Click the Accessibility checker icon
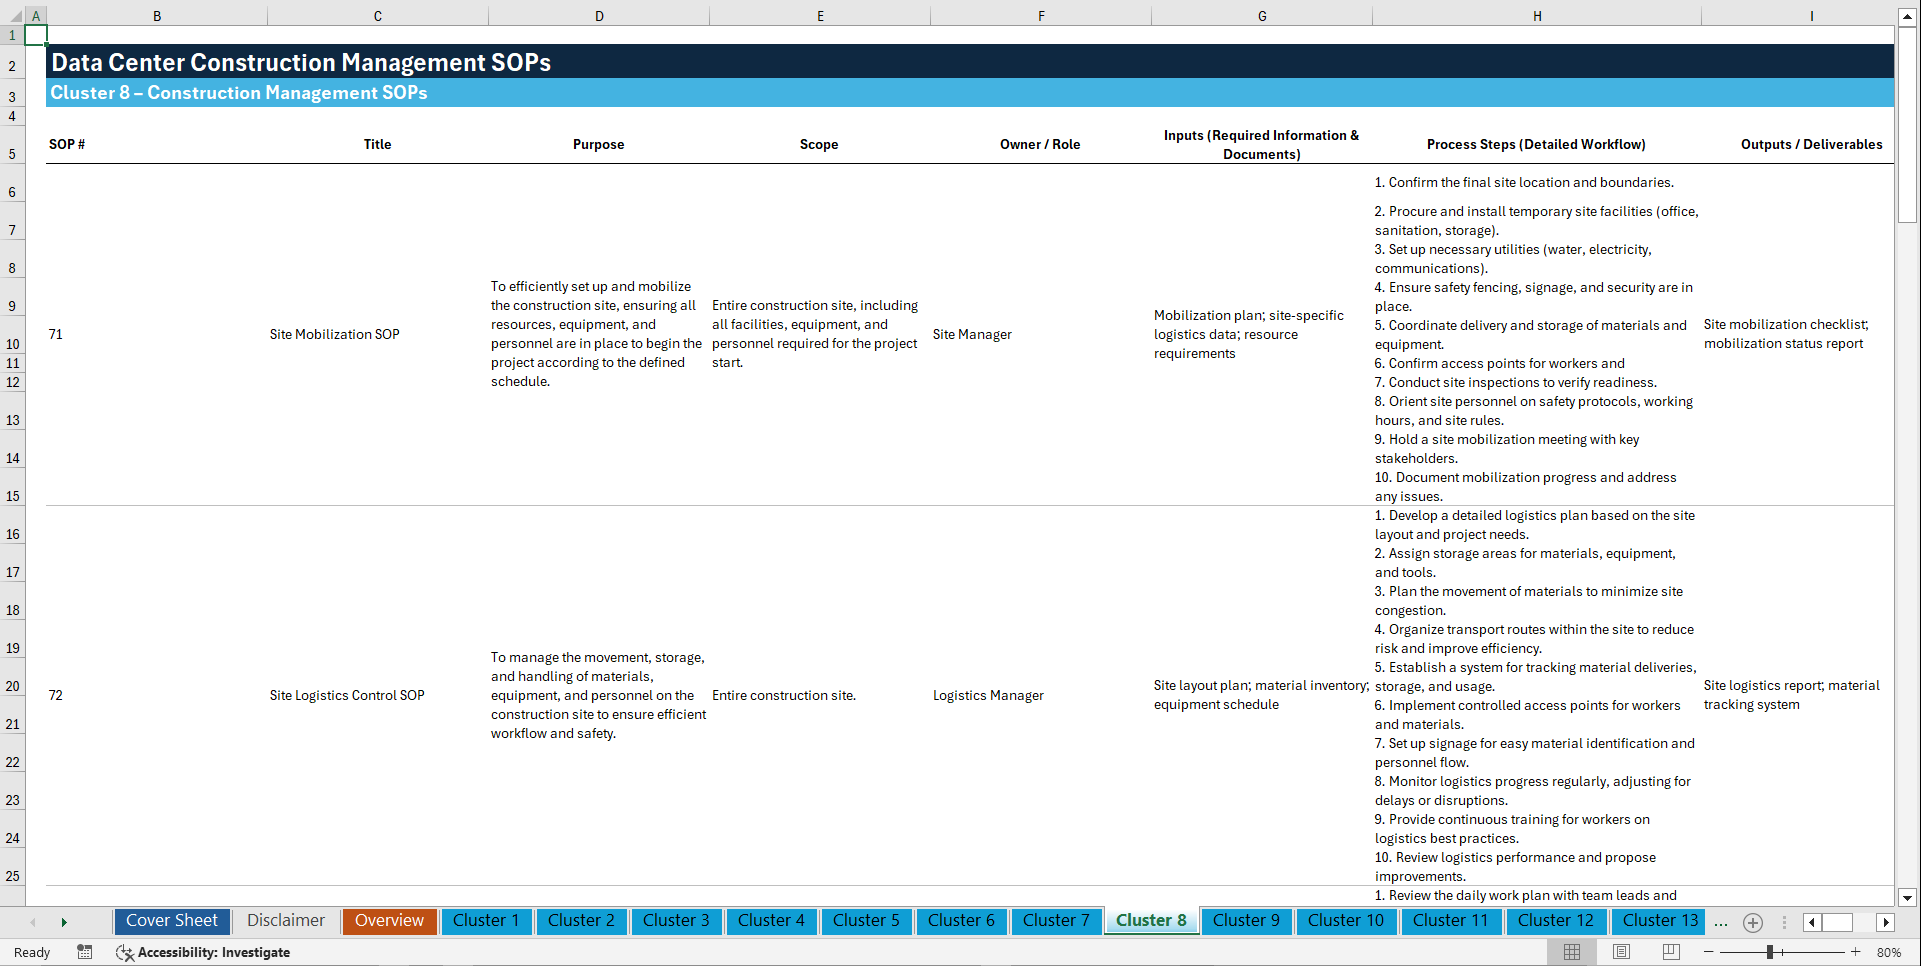The height and width of the screenshot is (966, 1921). pos(125,952)
